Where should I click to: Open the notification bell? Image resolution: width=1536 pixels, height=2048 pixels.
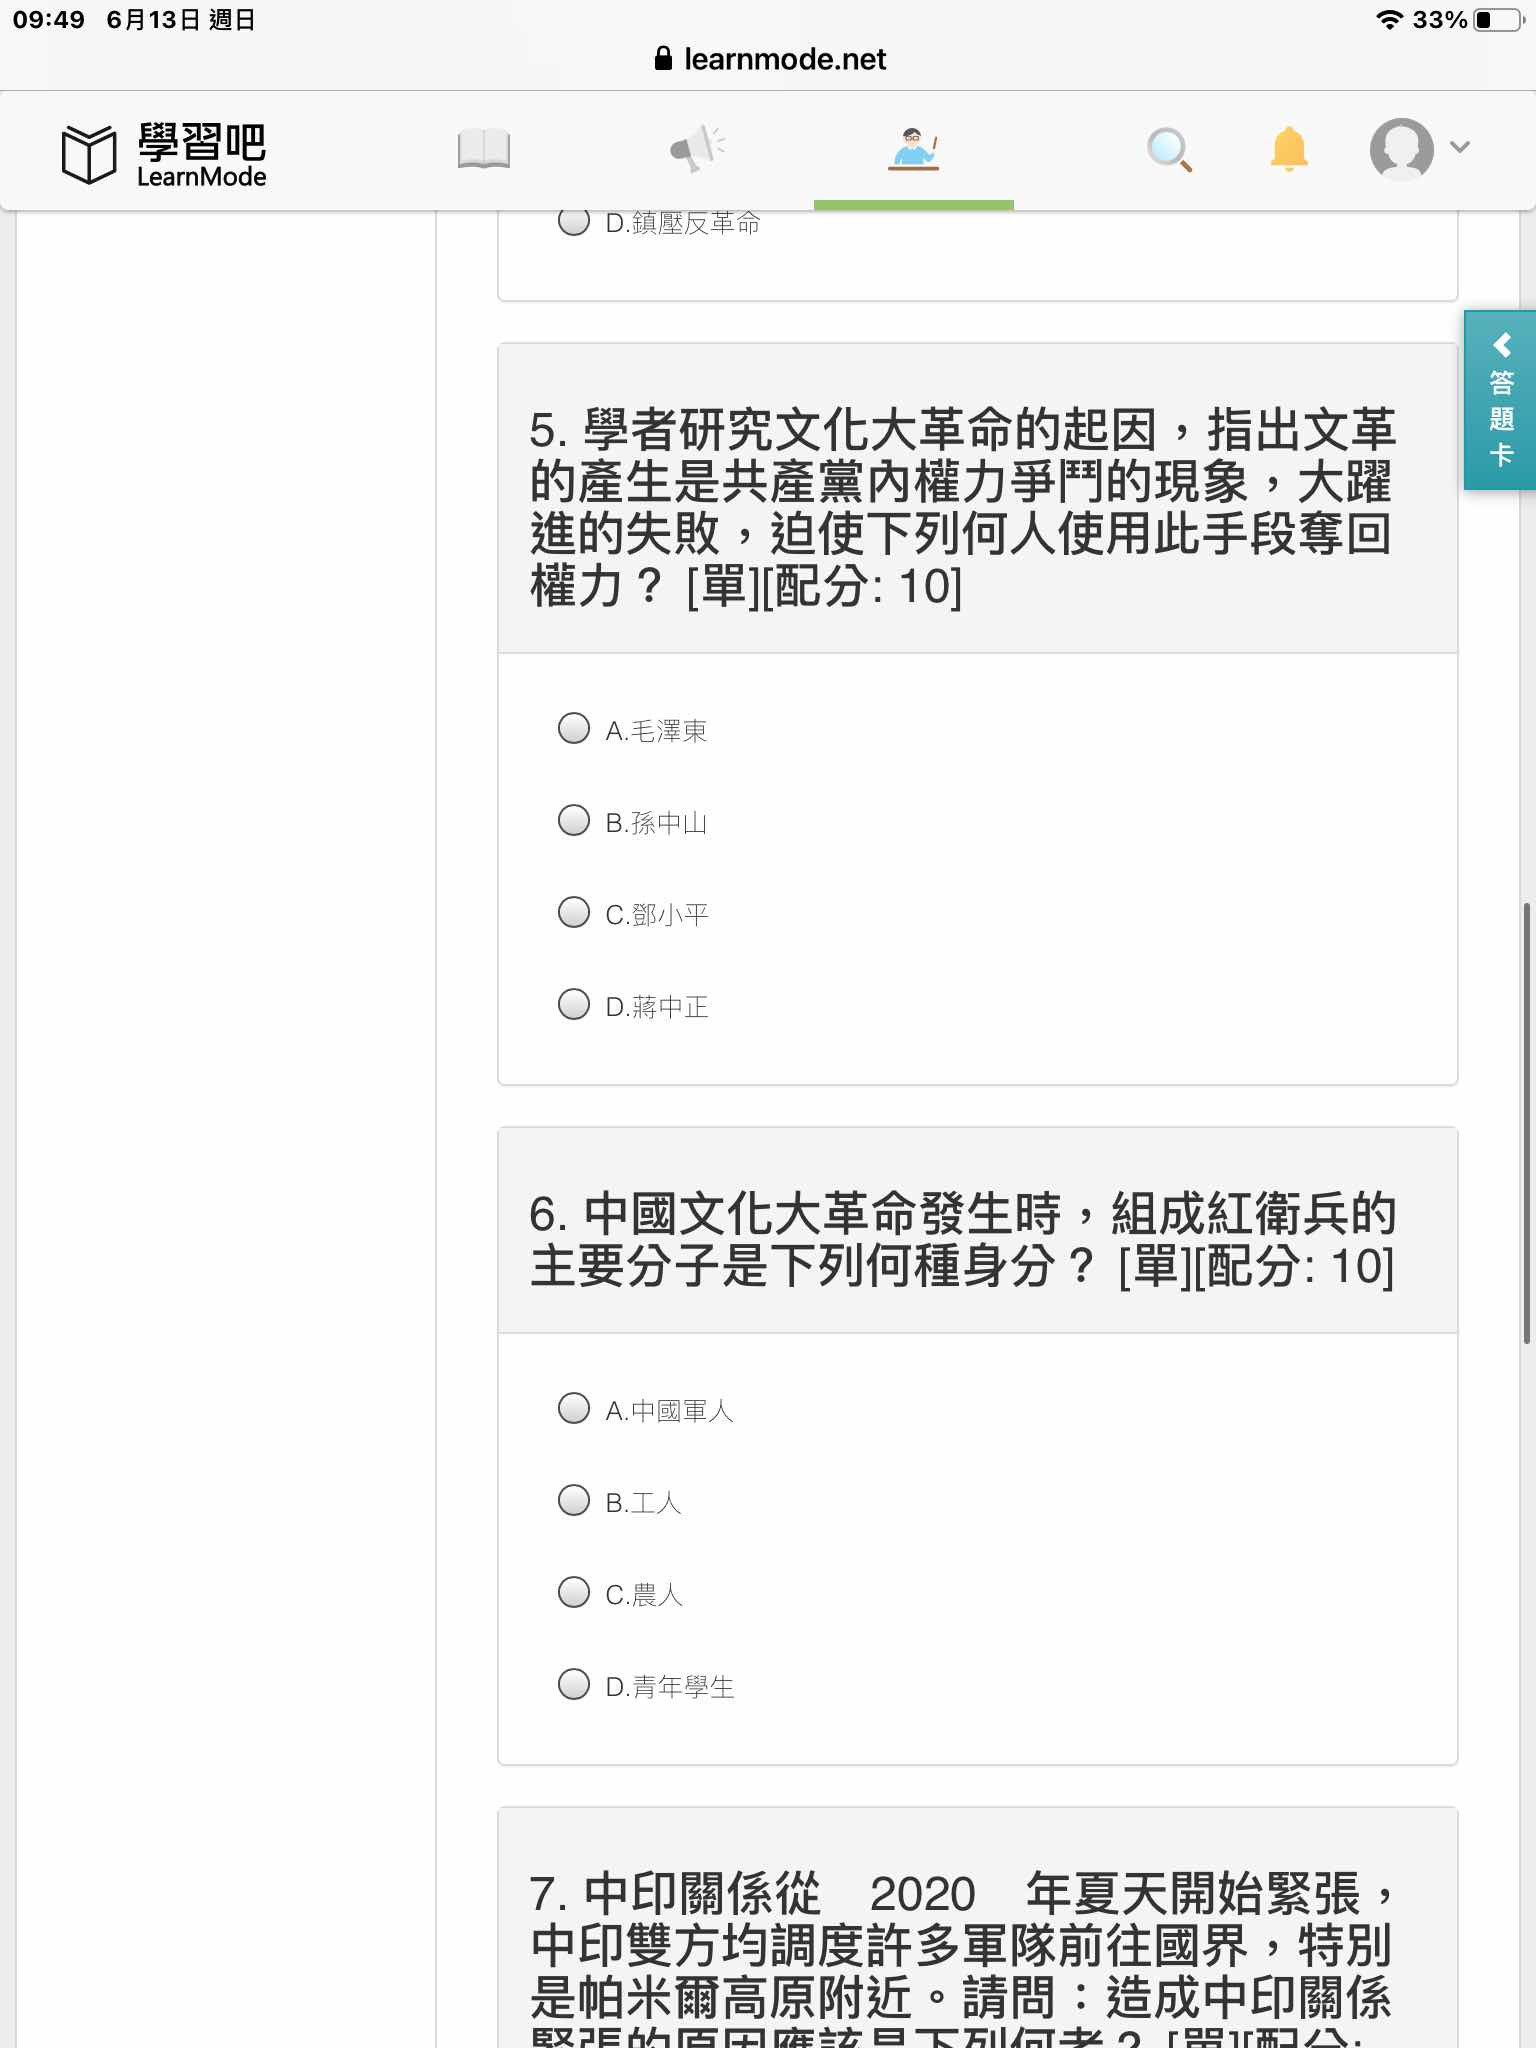coord(1289,149)
